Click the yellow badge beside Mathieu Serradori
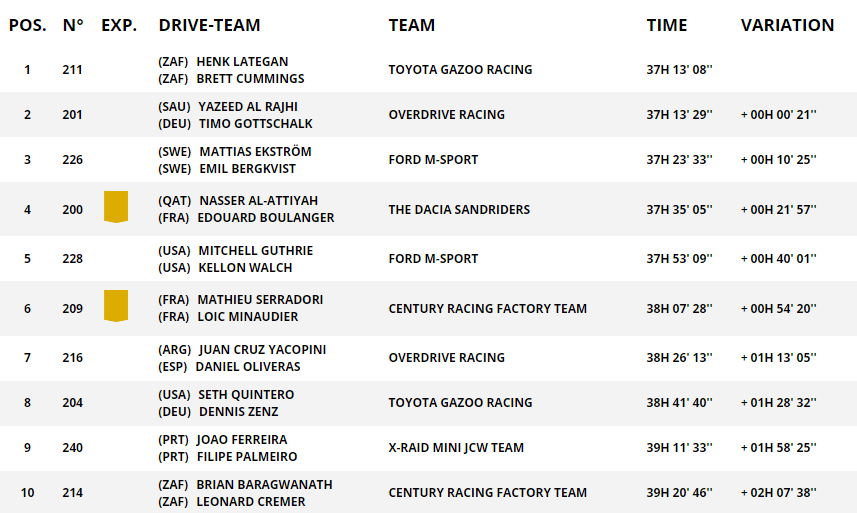This screenshot has width=857, height=513. point(116,306)
